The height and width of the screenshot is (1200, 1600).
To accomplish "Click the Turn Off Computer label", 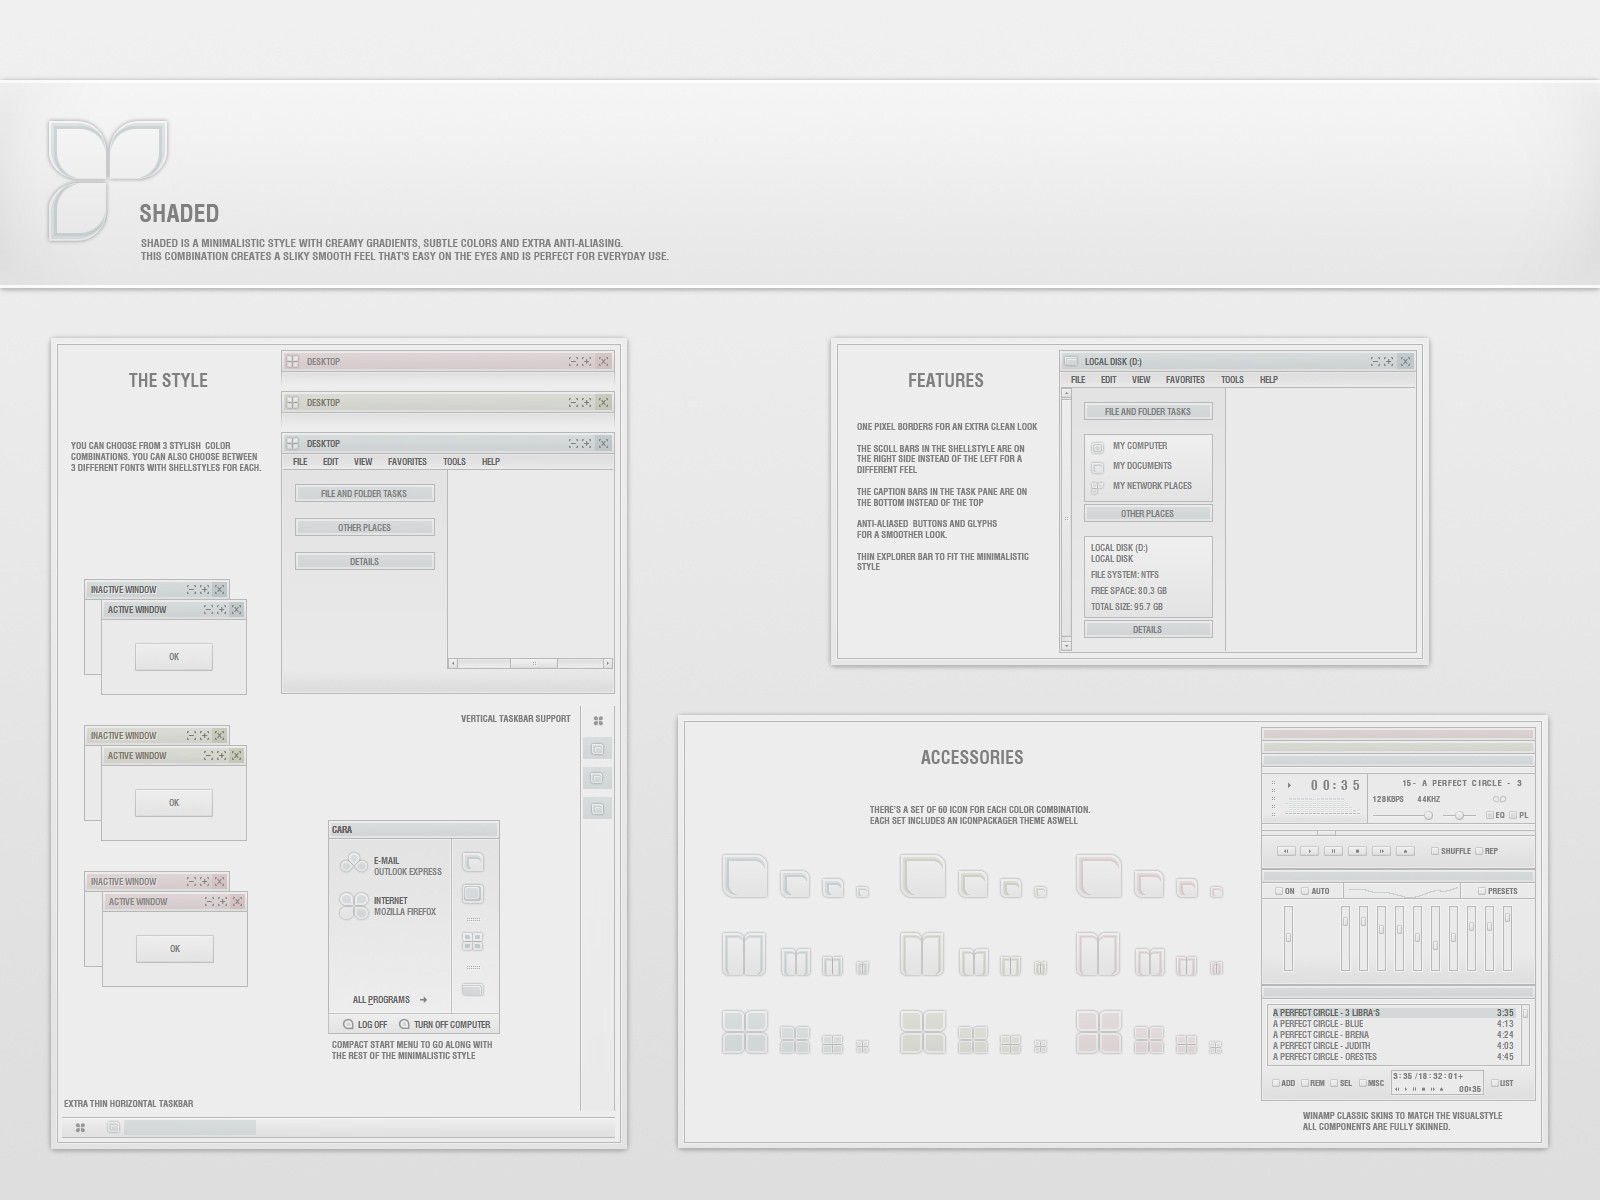I will (452, 1025).
